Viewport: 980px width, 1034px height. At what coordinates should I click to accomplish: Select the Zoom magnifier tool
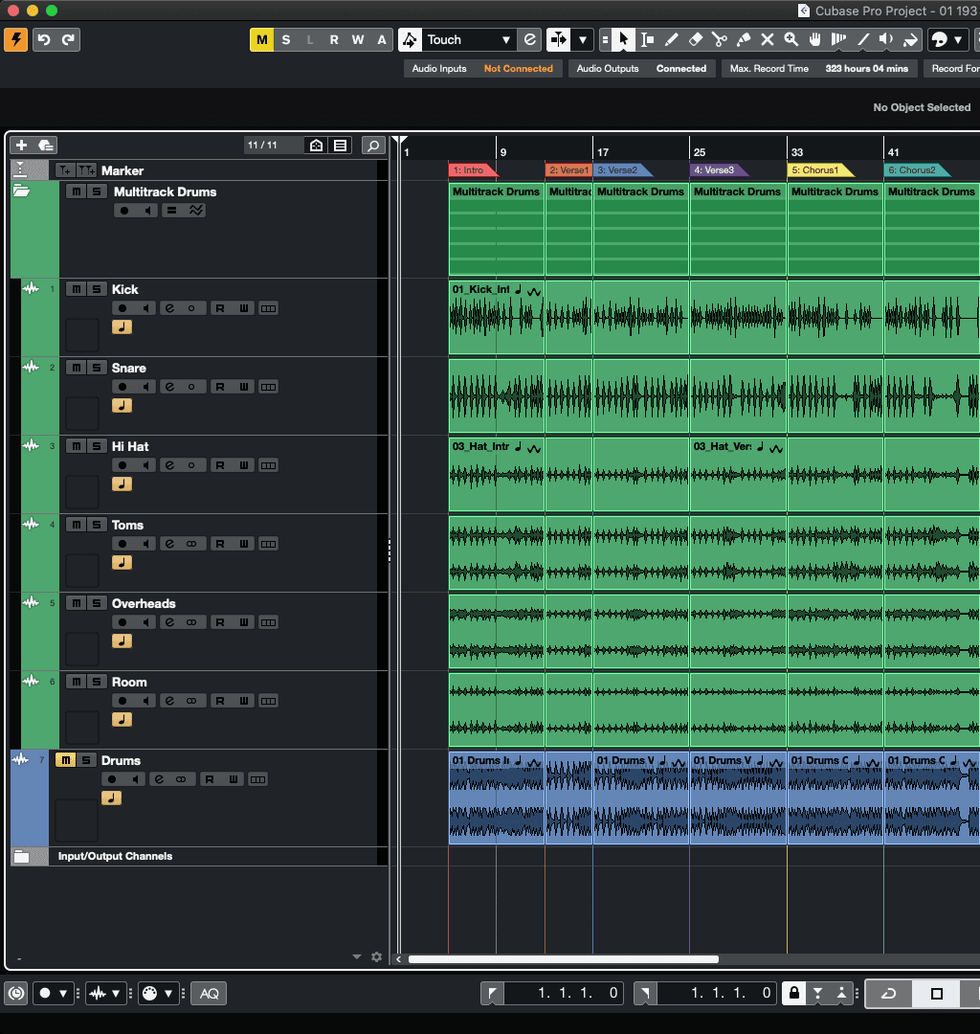click(791, 40)
